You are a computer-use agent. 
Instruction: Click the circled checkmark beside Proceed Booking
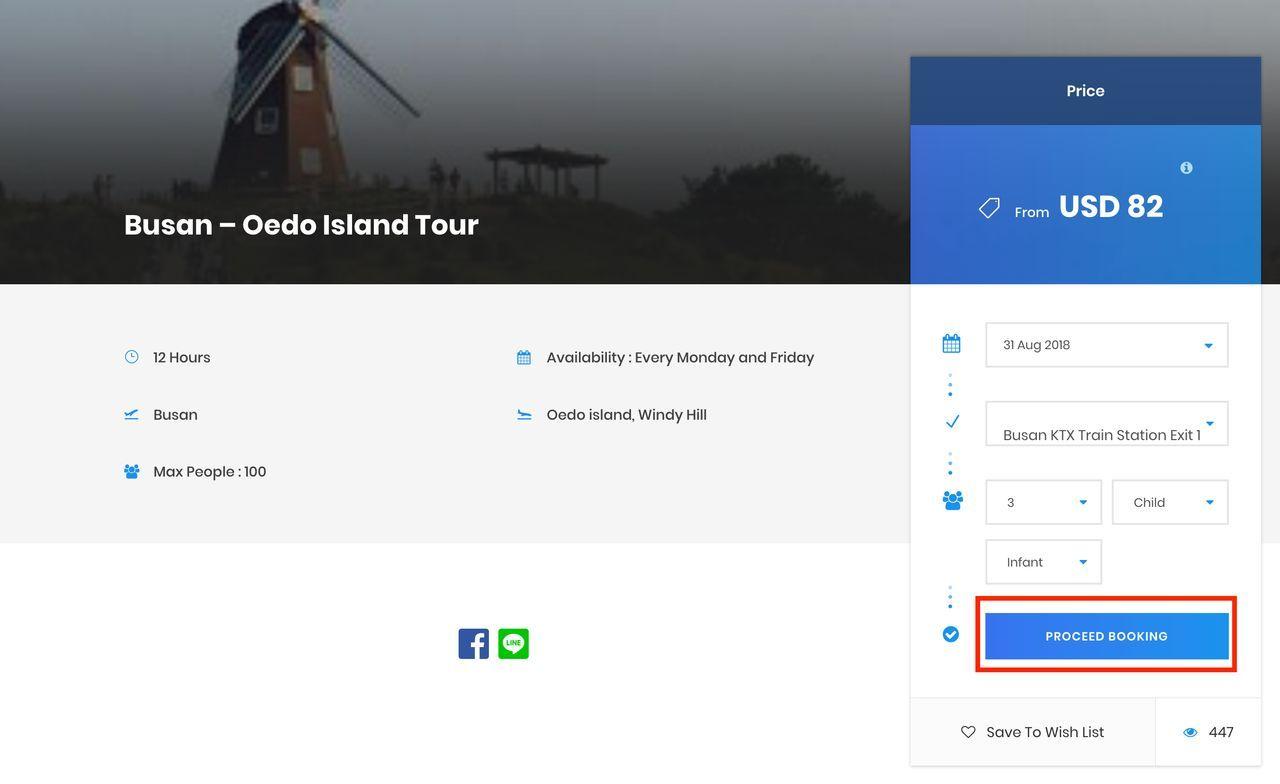click(951, 634)
